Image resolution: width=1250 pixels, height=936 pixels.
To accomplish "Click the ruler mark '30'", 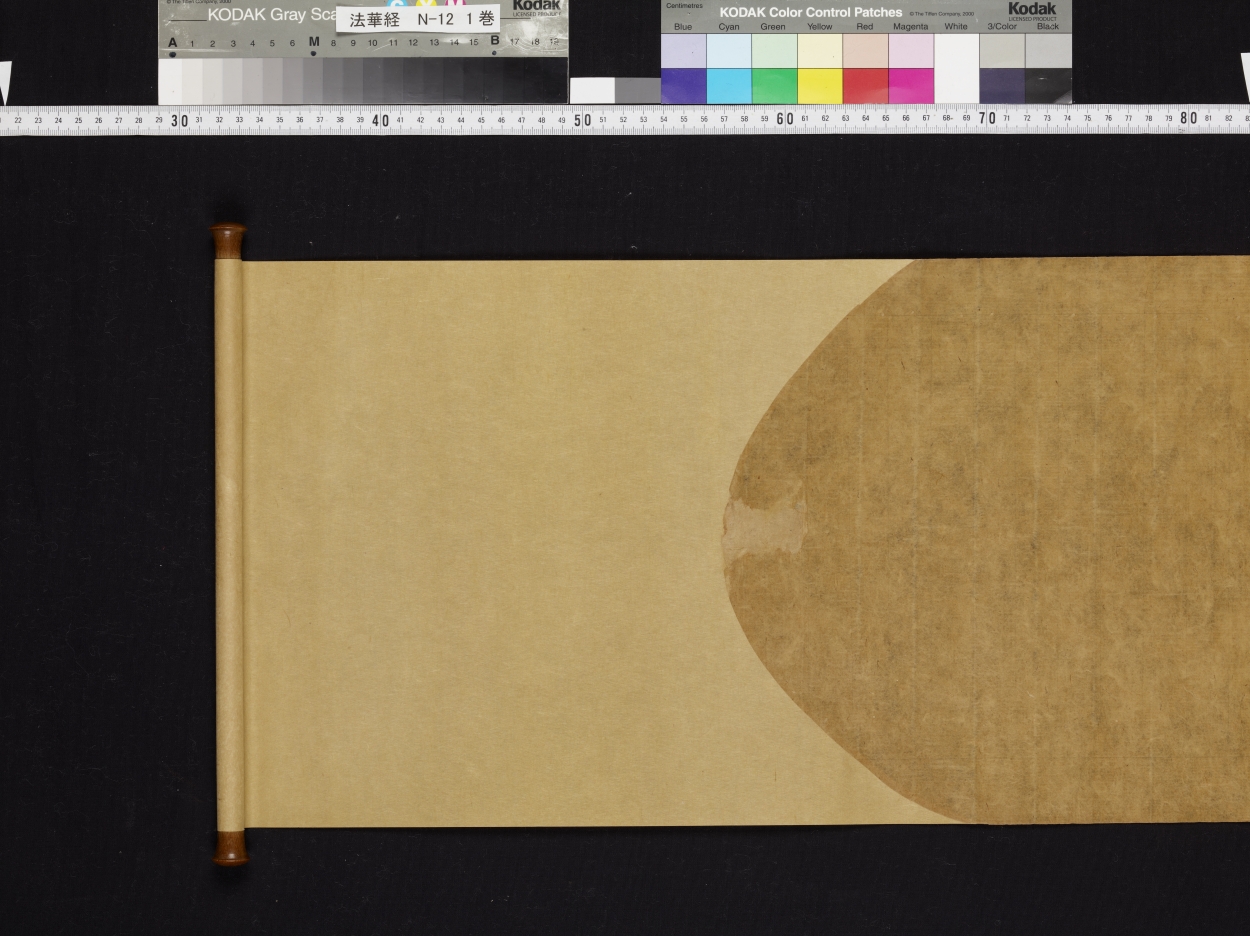I will pos(180,120).
